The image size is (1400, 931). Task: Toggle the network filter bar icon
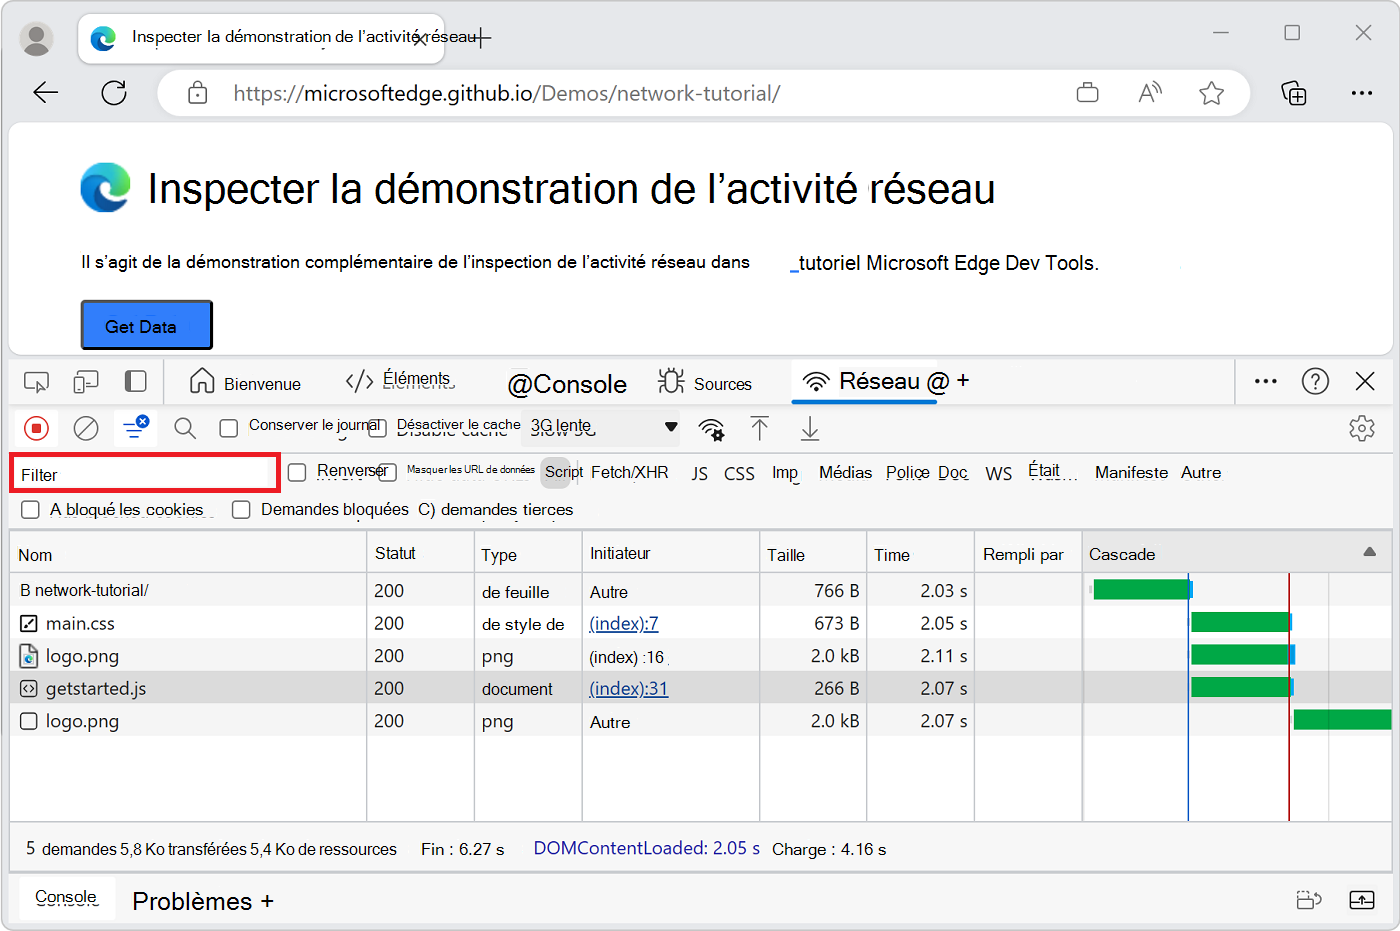(x=135, y=428)
